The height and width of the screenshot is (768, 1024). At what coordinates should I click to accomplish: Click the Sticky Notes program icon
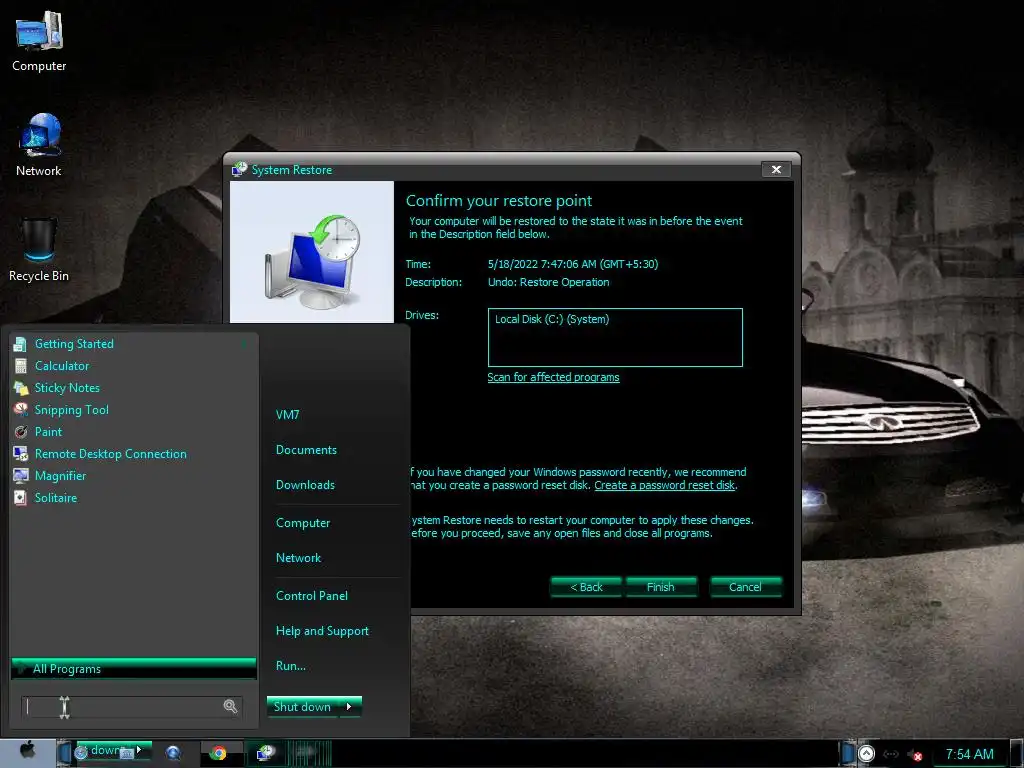pyautogui.click(x=20, y=388)
